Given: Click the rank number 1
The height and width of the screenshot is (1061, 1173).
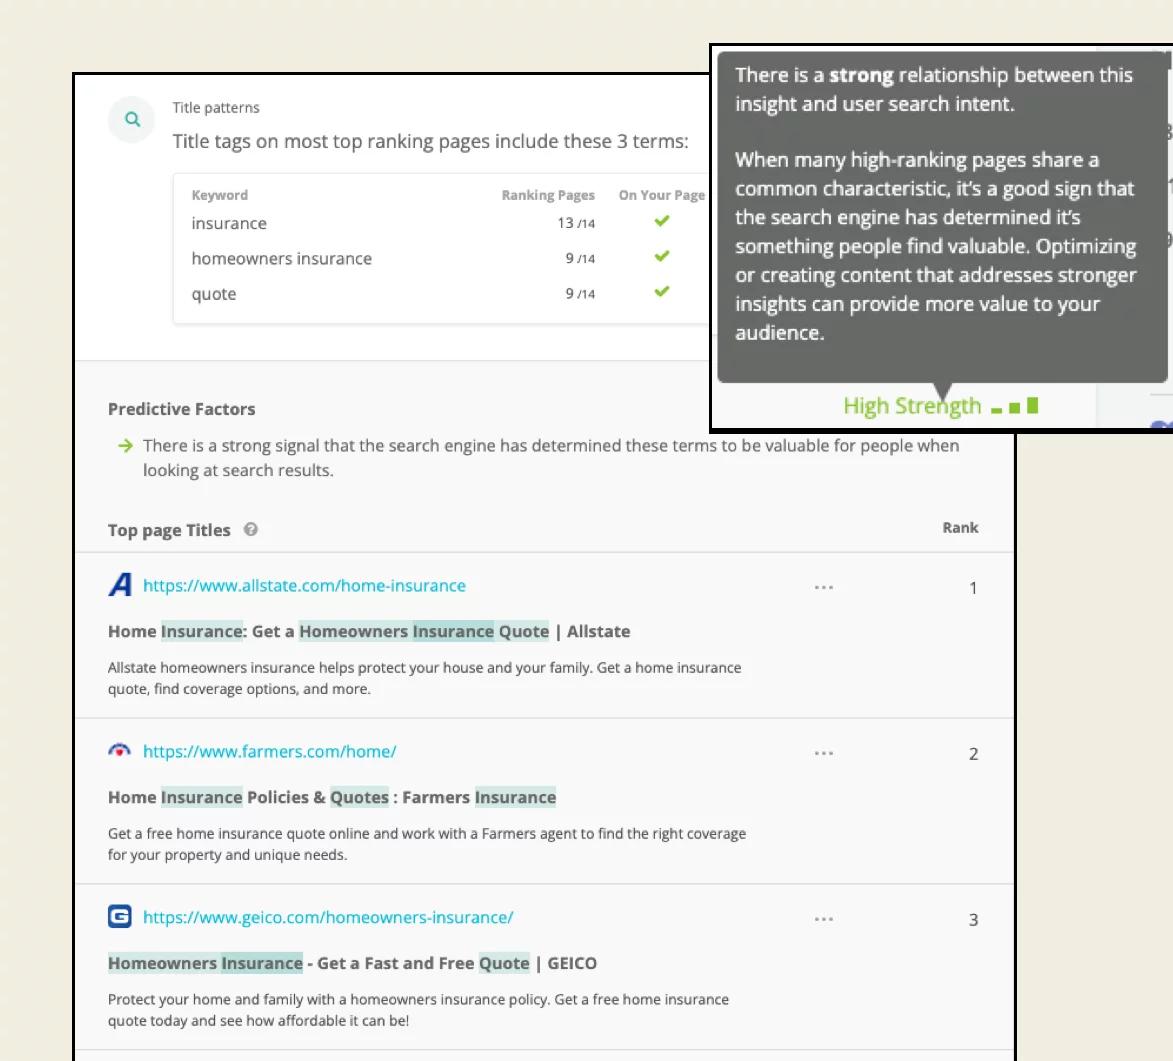Looking at the screenshot, I should (973, 588).
